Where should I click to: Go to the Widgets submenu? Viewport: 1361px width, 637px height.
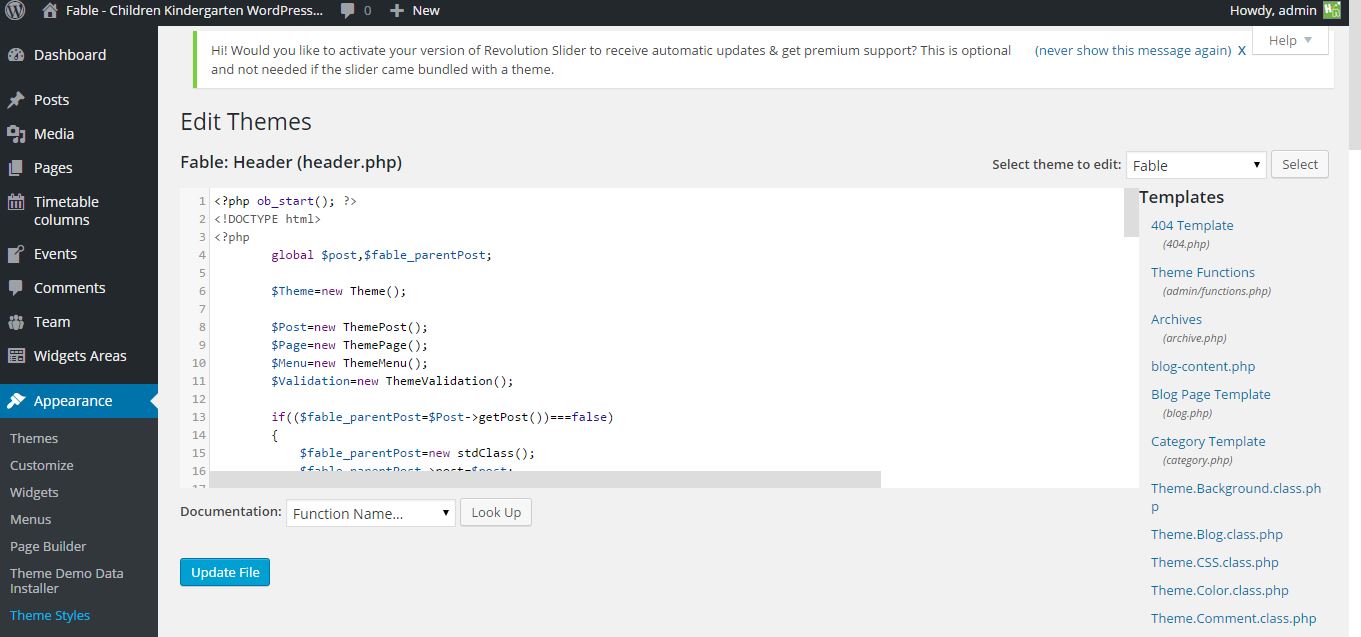(34, 492)
